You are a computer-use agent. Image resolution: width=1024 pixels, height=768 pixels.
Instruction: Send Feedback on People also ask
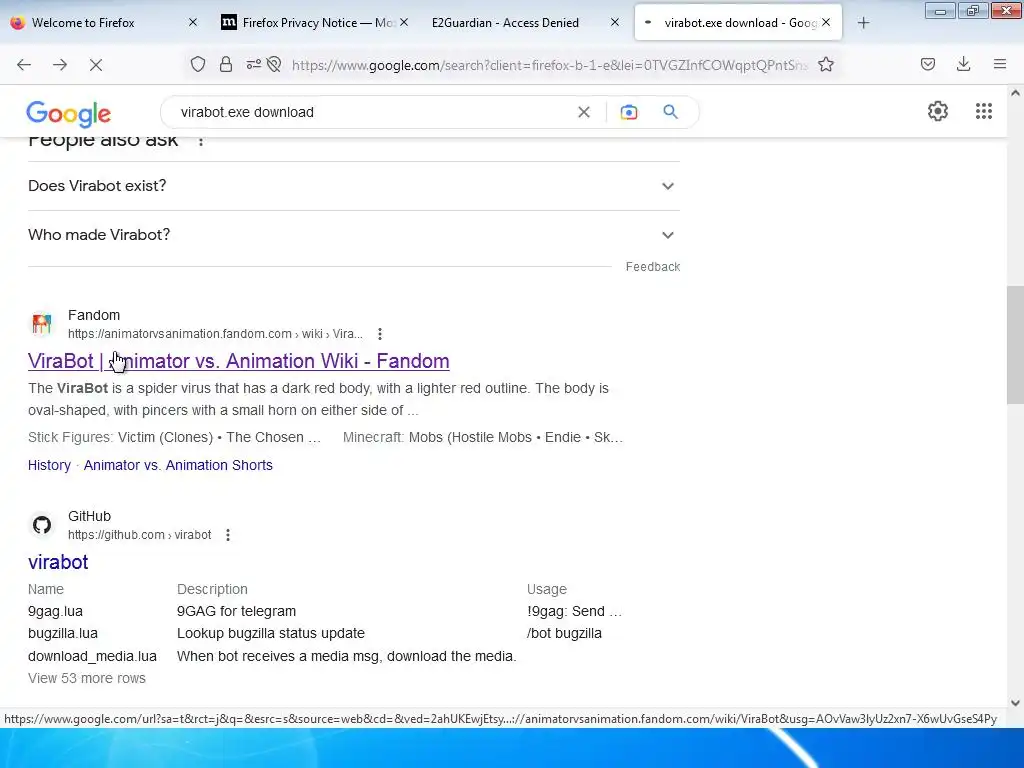pyautogui.click(x=653, y=267)
